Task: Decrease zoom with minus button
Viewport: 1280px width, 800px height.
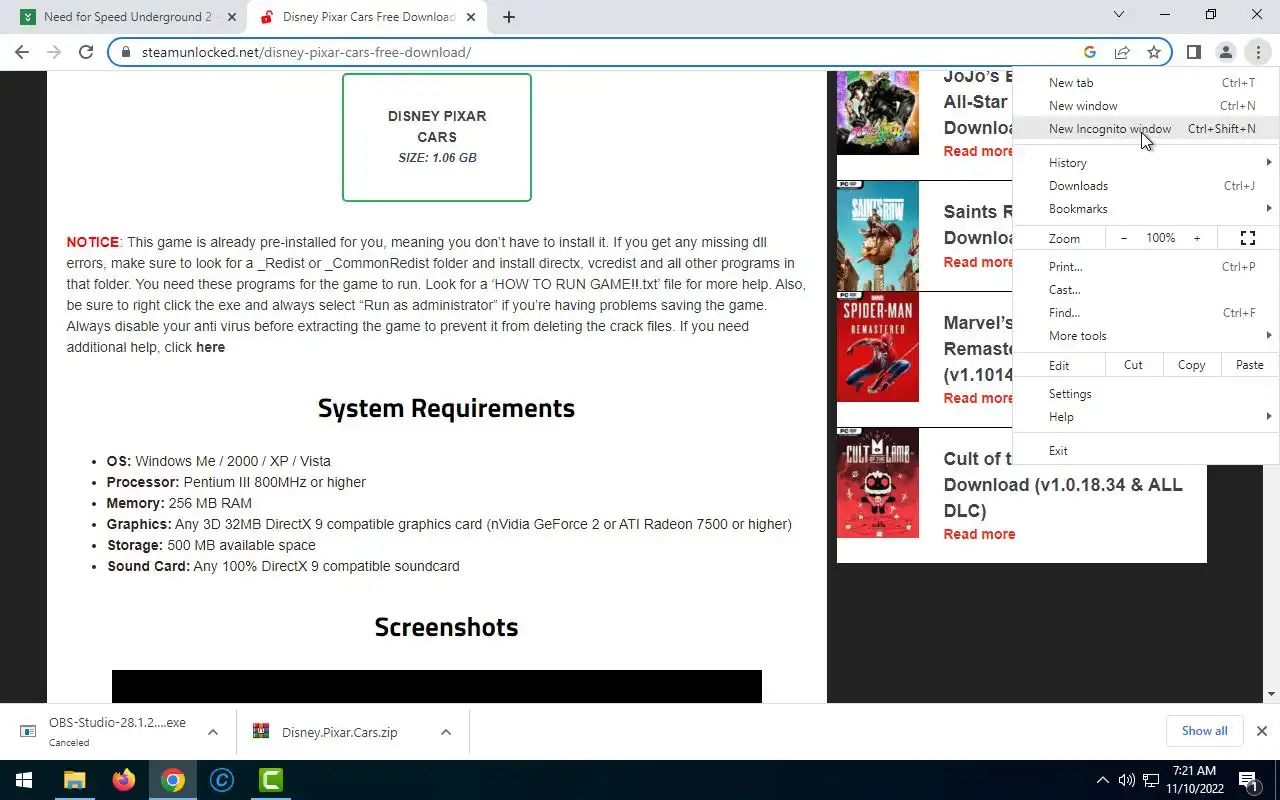Action: (x=1124, y=238)
